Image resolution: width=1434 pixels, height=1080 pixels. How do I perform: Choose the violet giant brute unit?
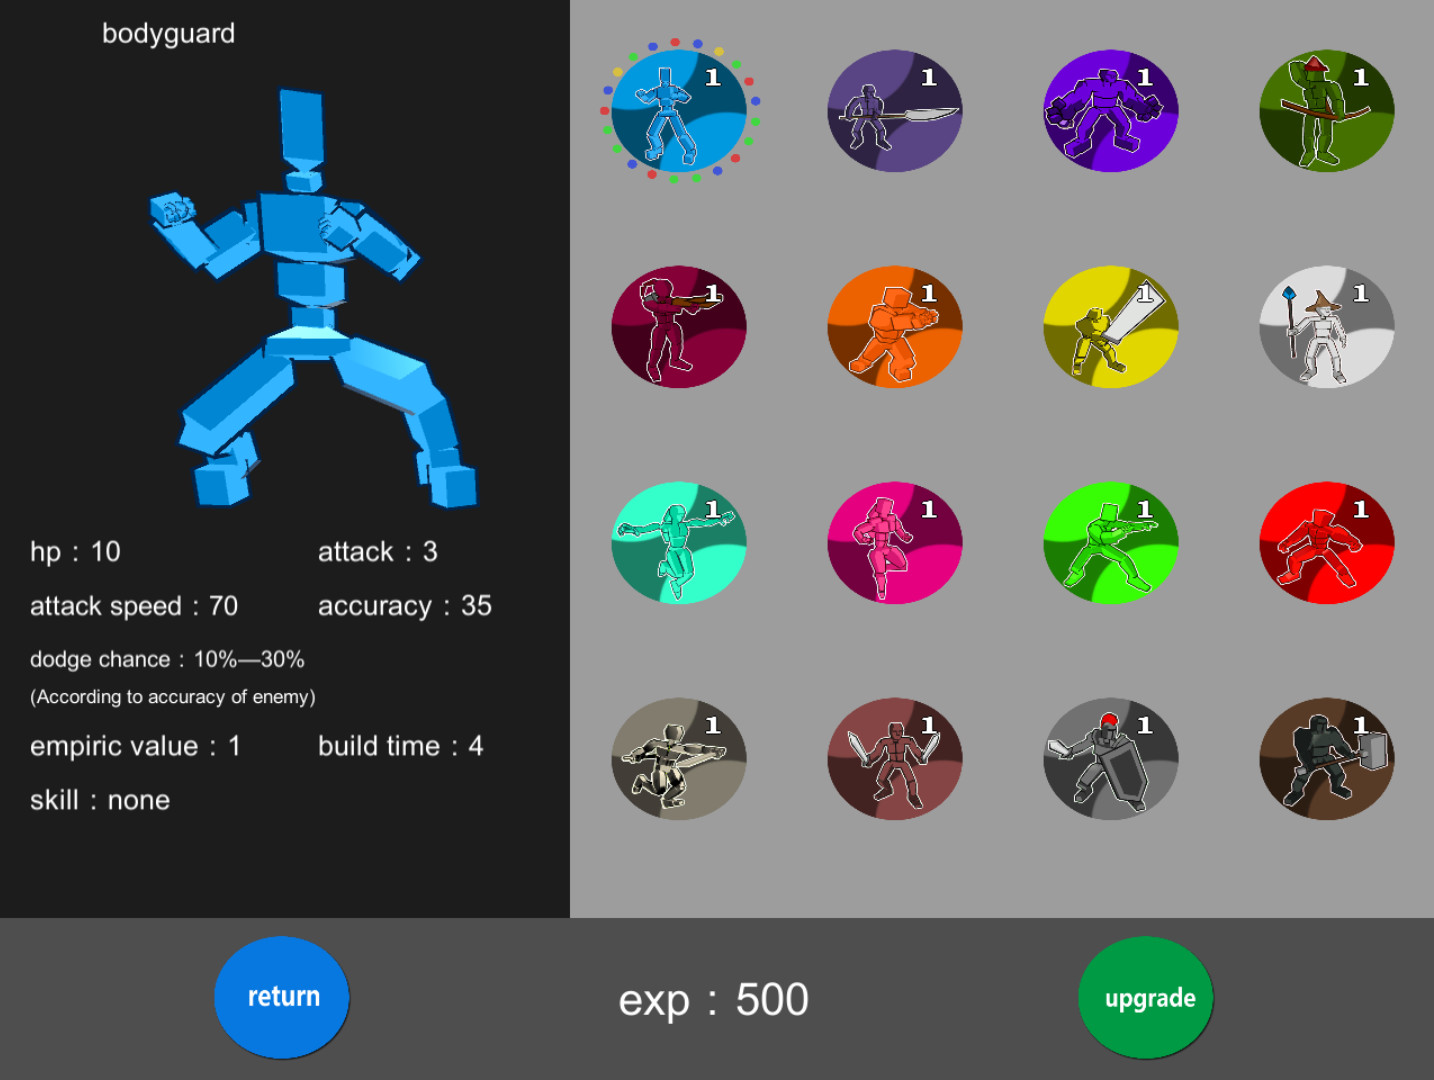pyautogui.click(x=1110, y=111)
